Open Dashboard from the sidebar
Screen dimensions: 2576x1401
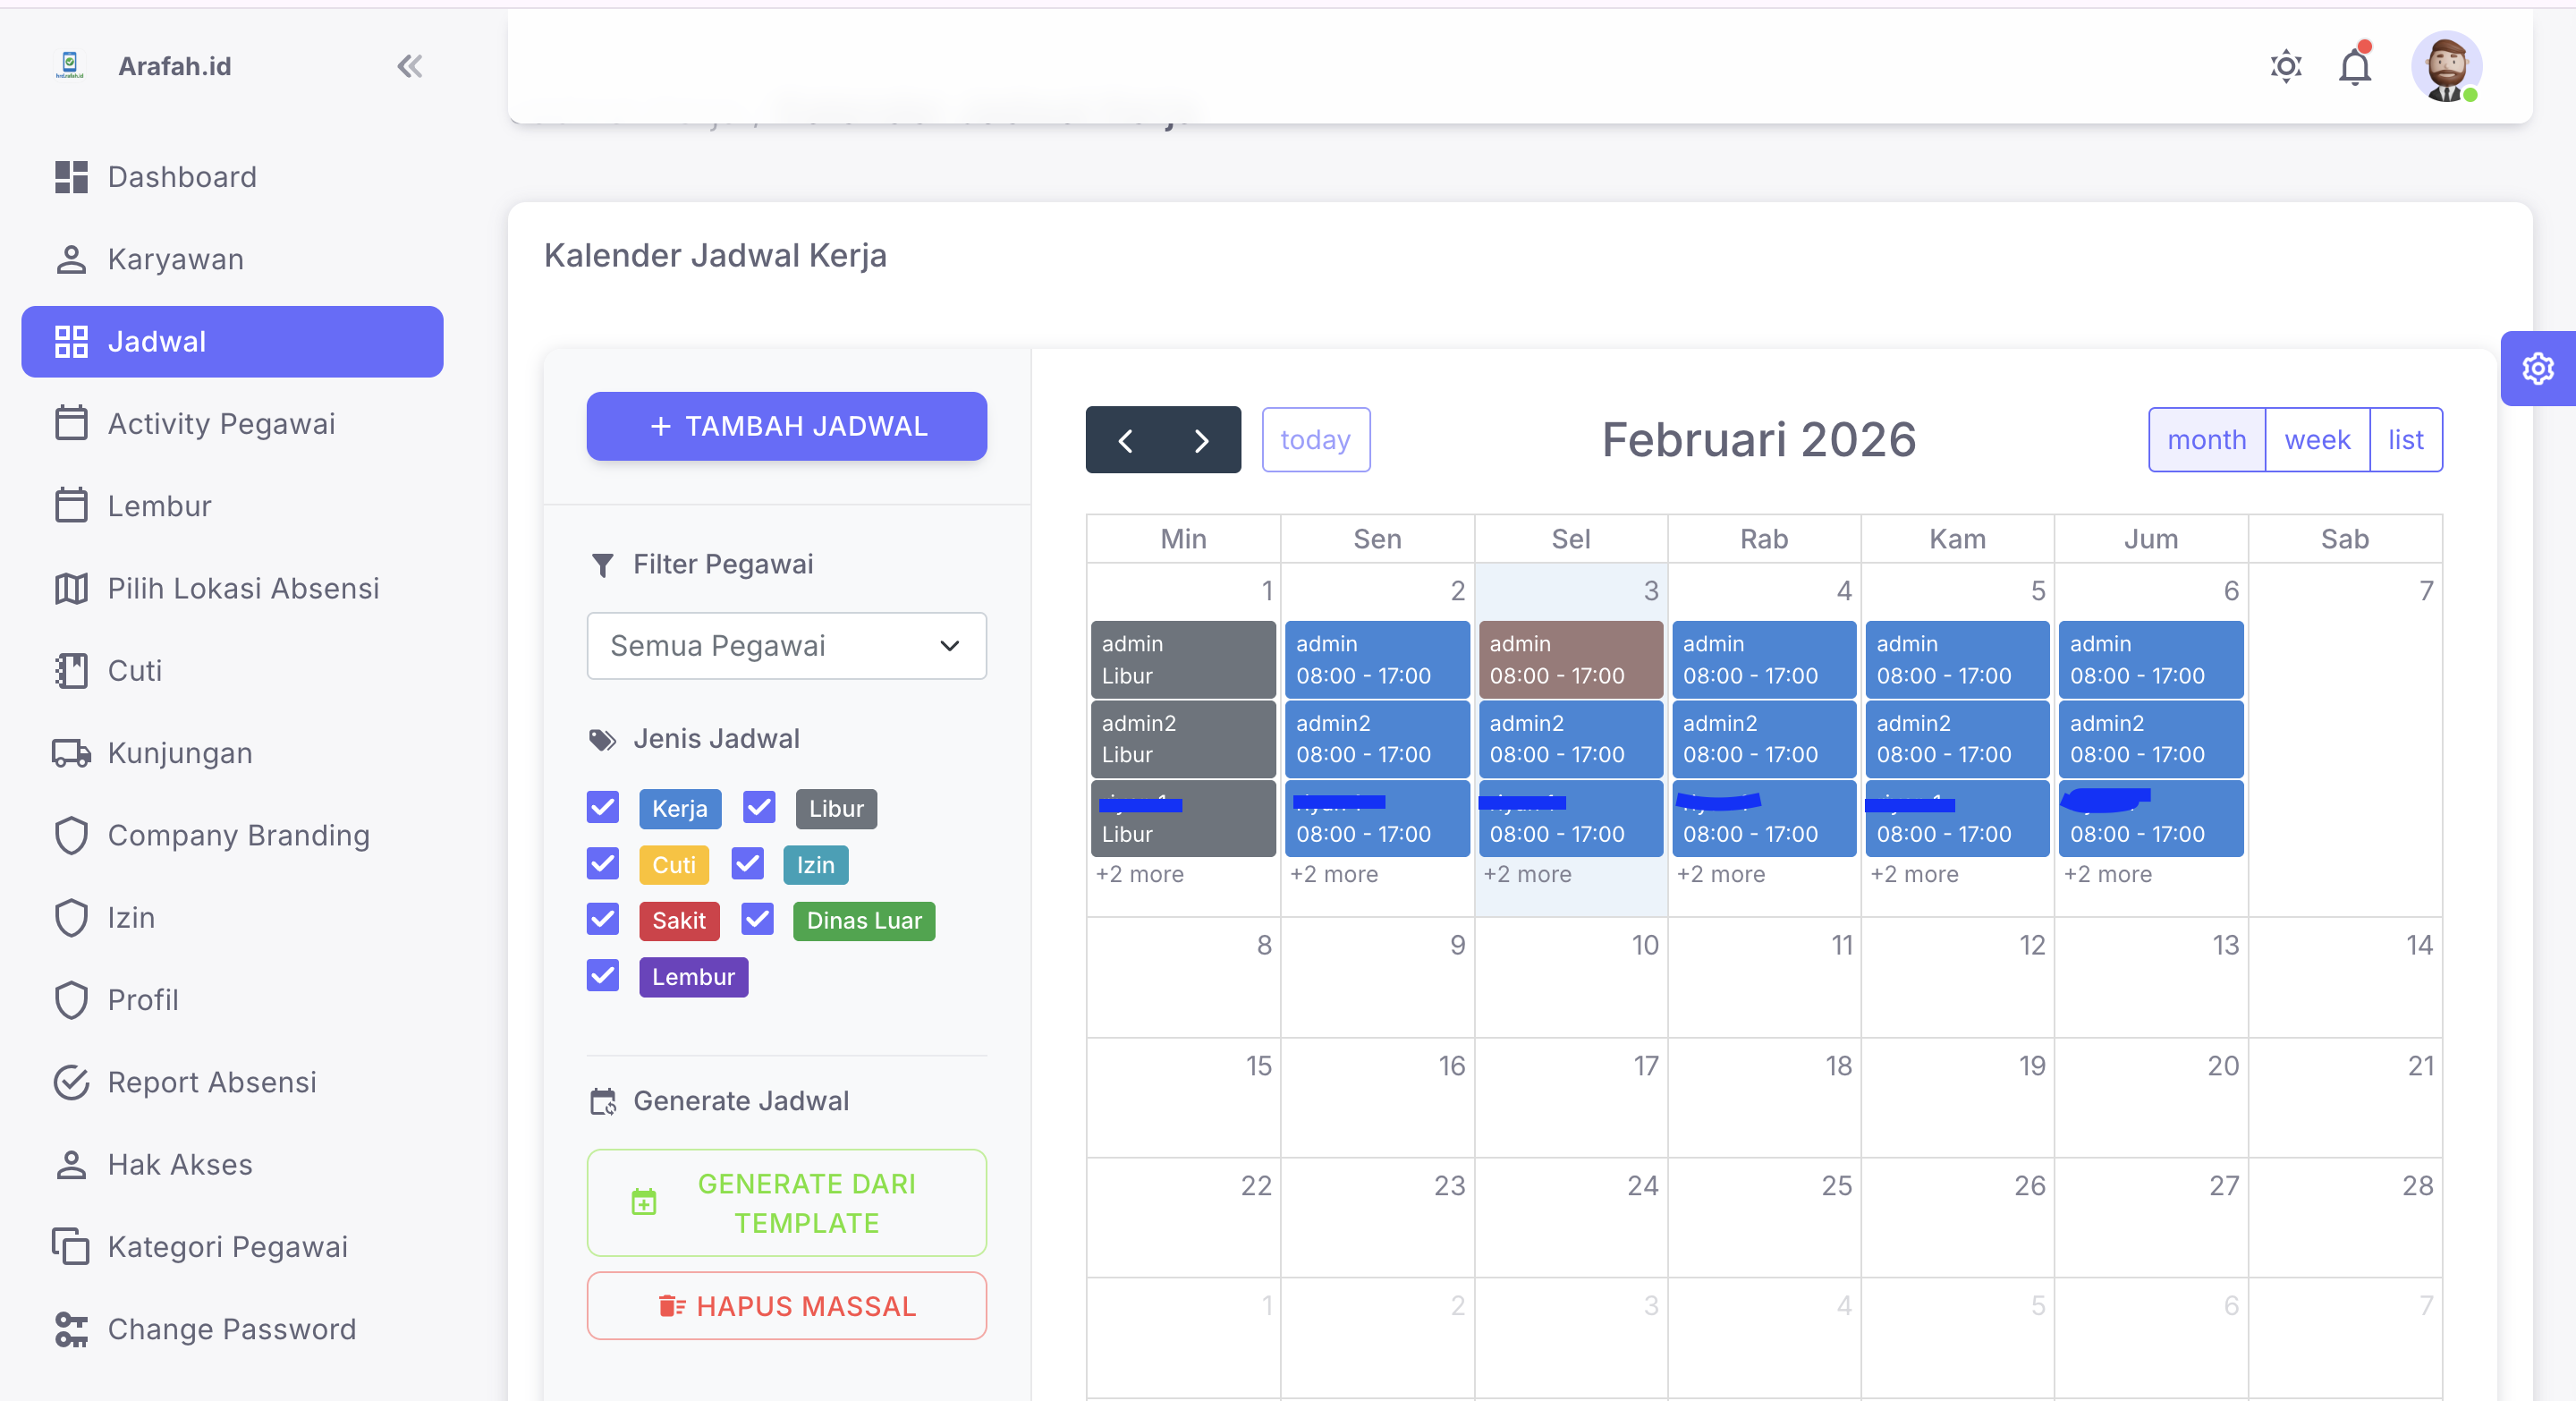pos(181,177)
